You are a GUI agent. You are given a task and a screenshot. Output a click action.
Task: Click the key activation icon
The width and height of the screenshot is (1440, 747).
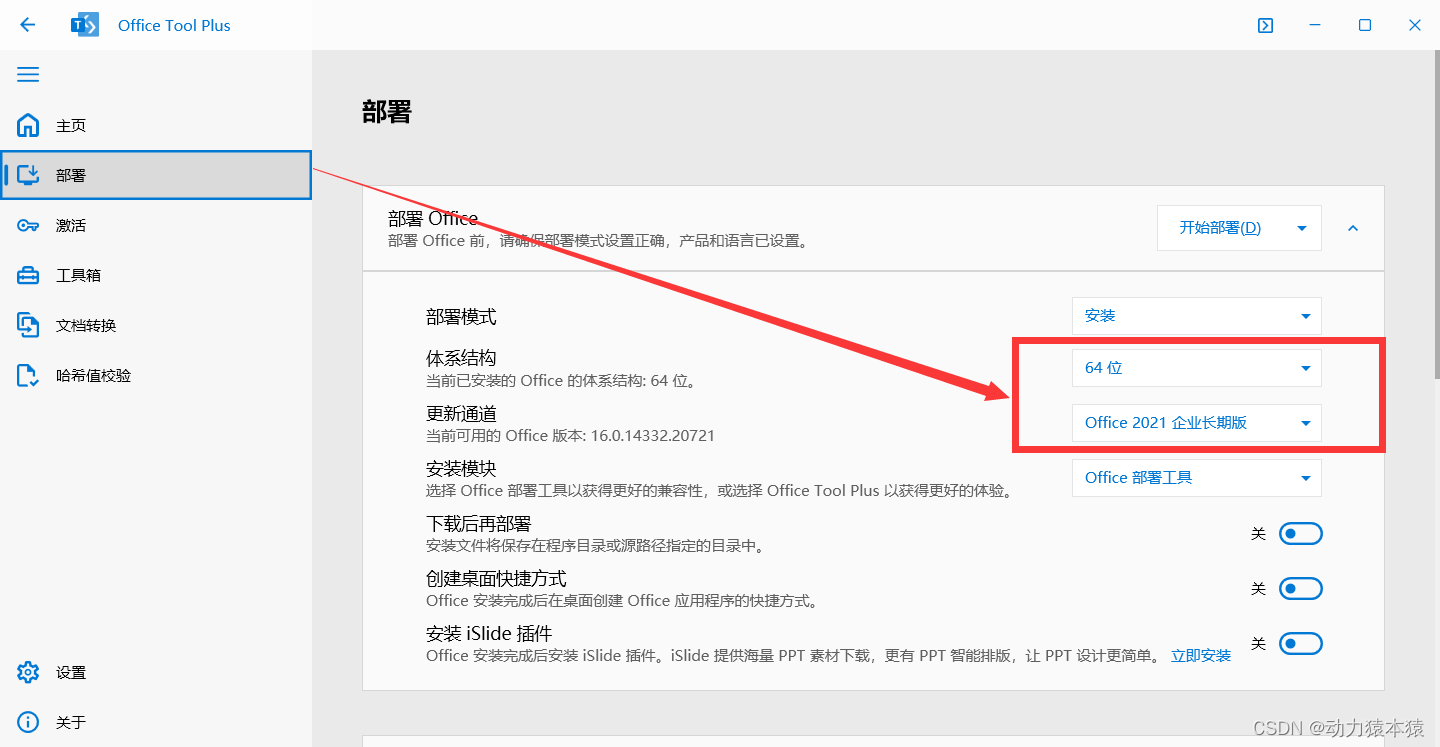pyautogui.click(x=28, y=225)
